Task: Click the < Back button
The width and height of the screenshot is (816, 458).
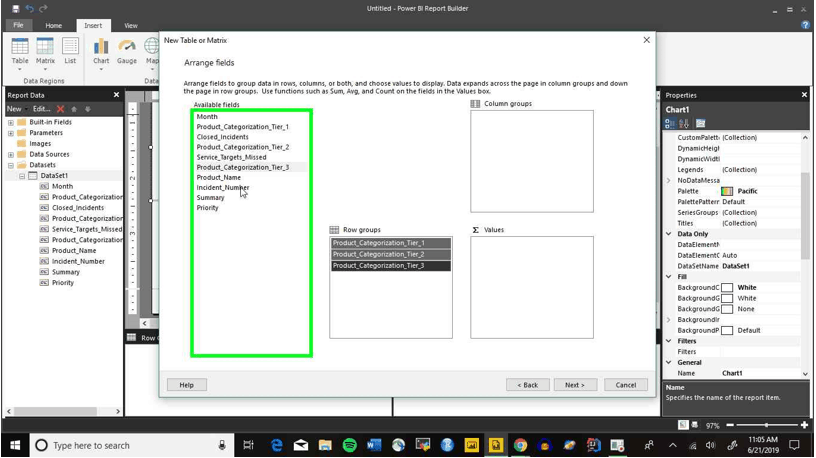Action: coord(528,385)
